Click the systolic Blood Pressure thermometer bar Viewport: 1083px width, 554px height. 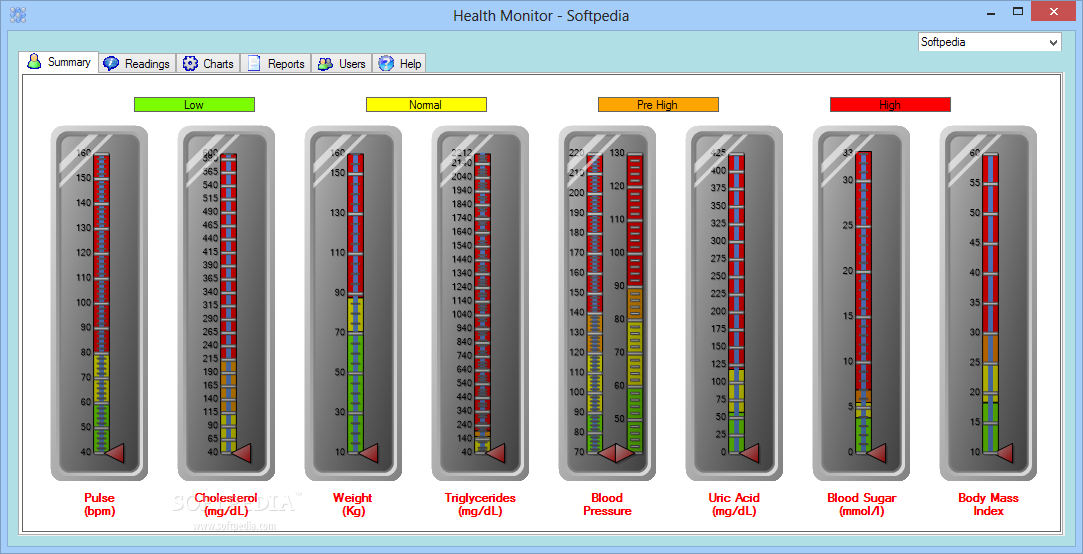pyautogui.click(x=595, y=303)
